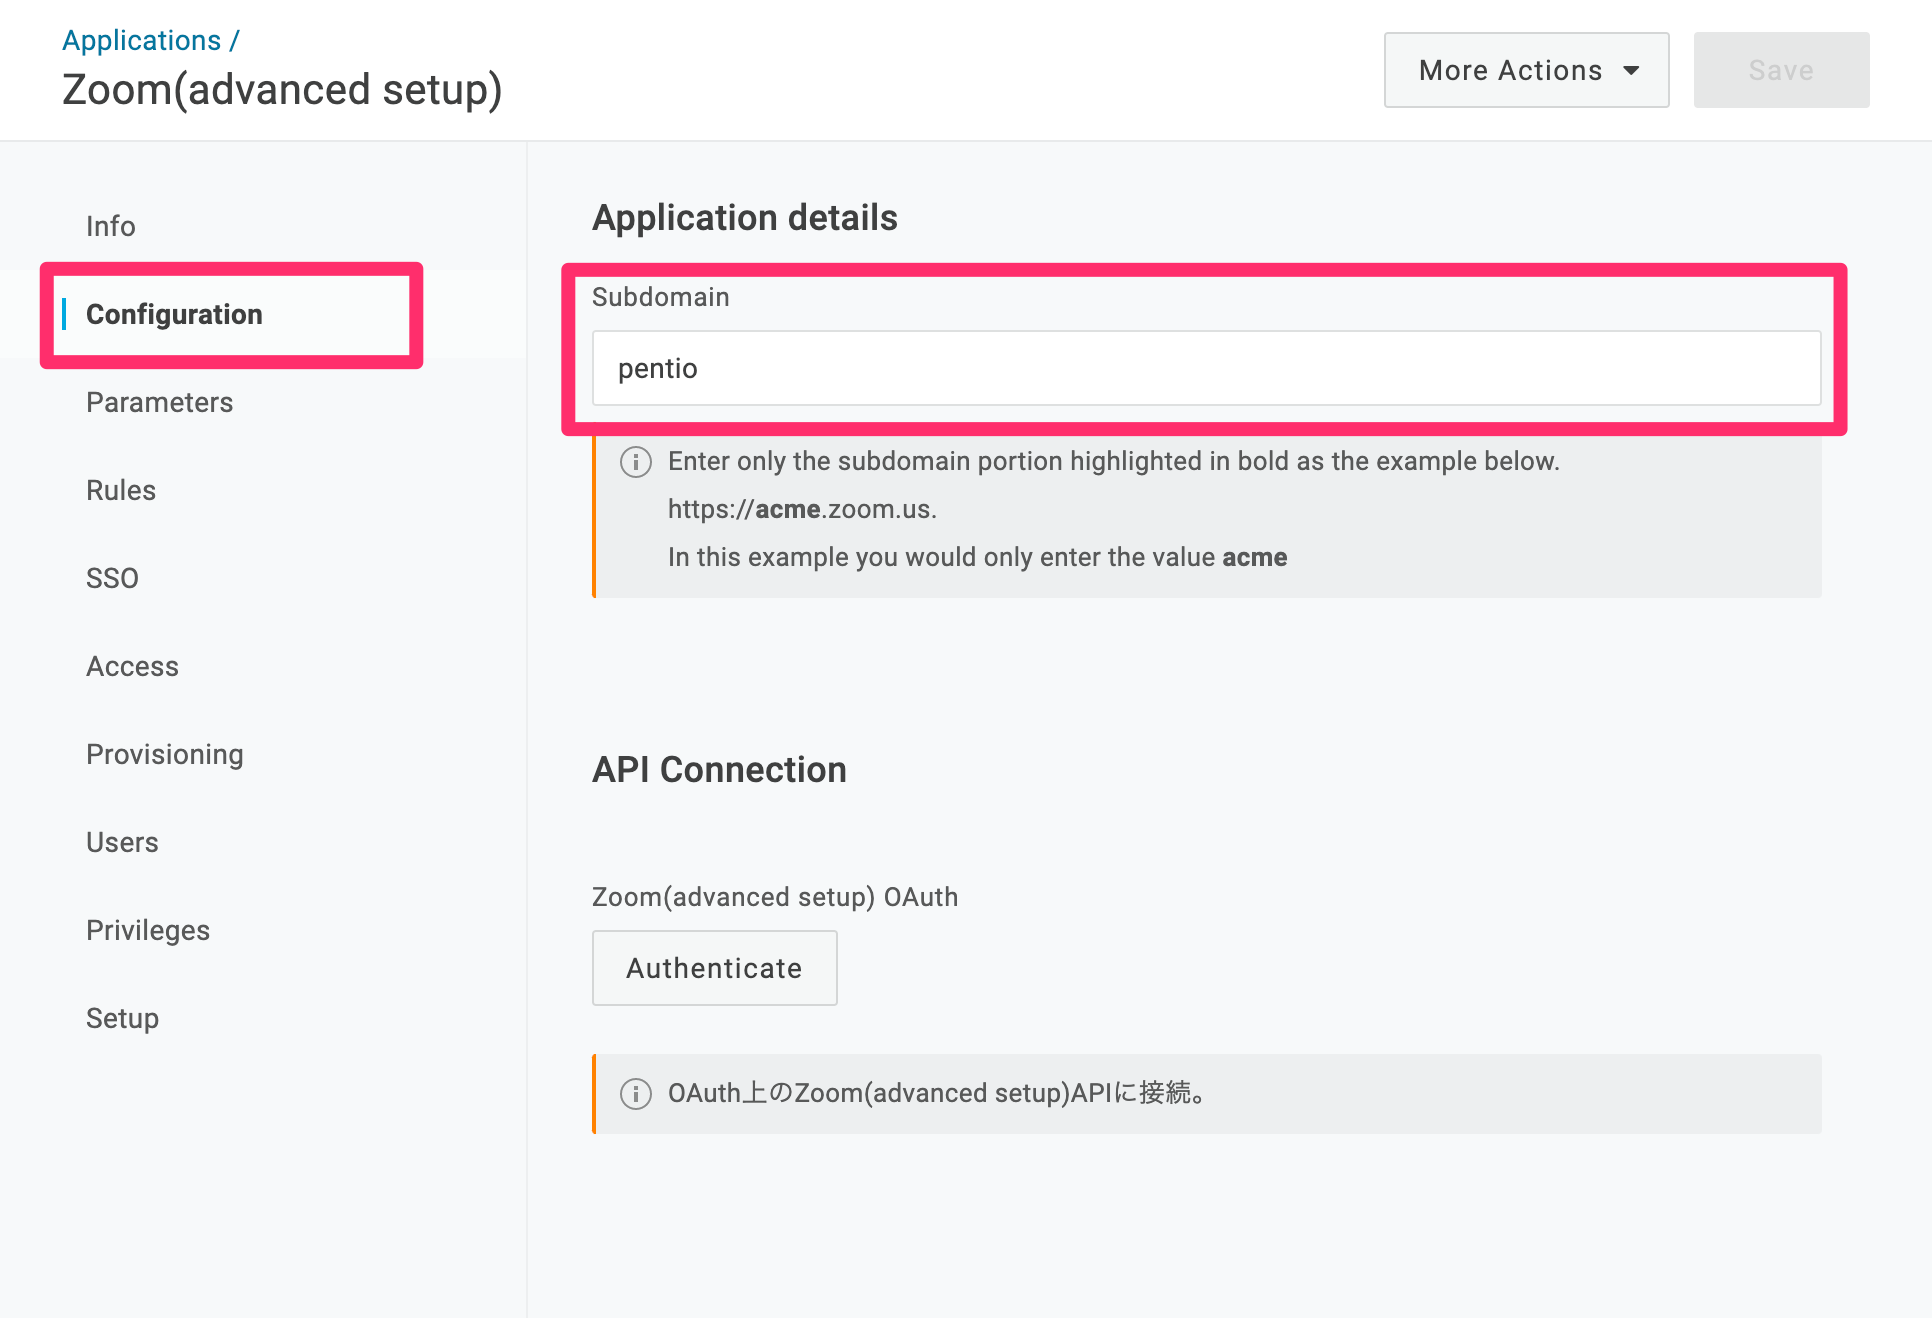
Task: Click the 'Zoom(advanced setup)' page title
Action: [x=282, y=90]
